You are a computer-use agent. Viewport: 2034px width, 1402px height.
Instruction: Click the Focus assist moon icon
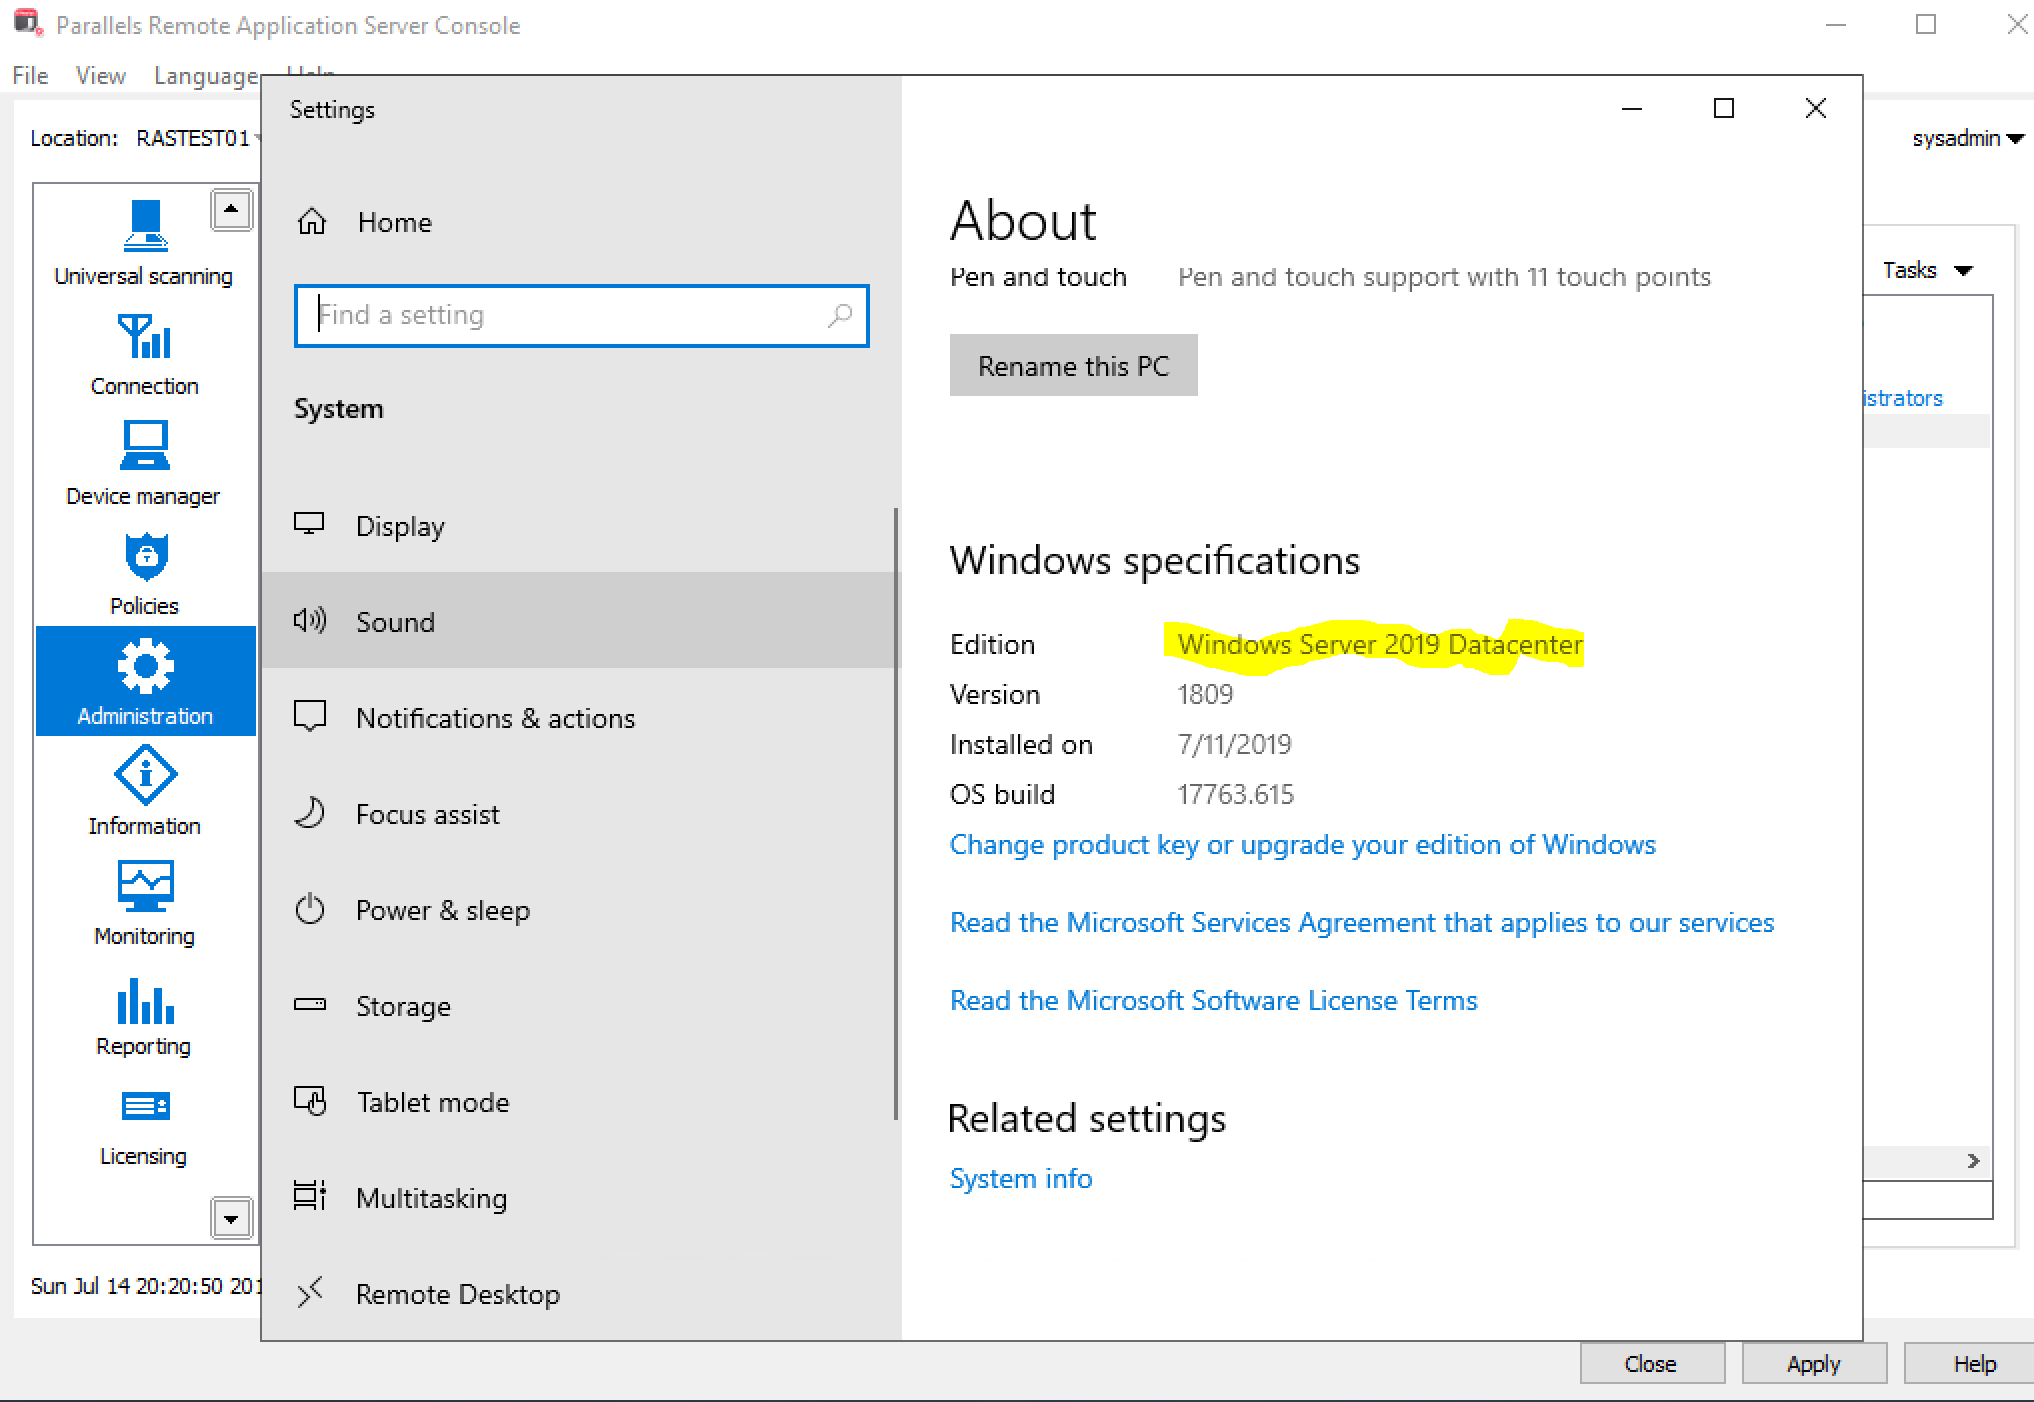click(310, 812)
